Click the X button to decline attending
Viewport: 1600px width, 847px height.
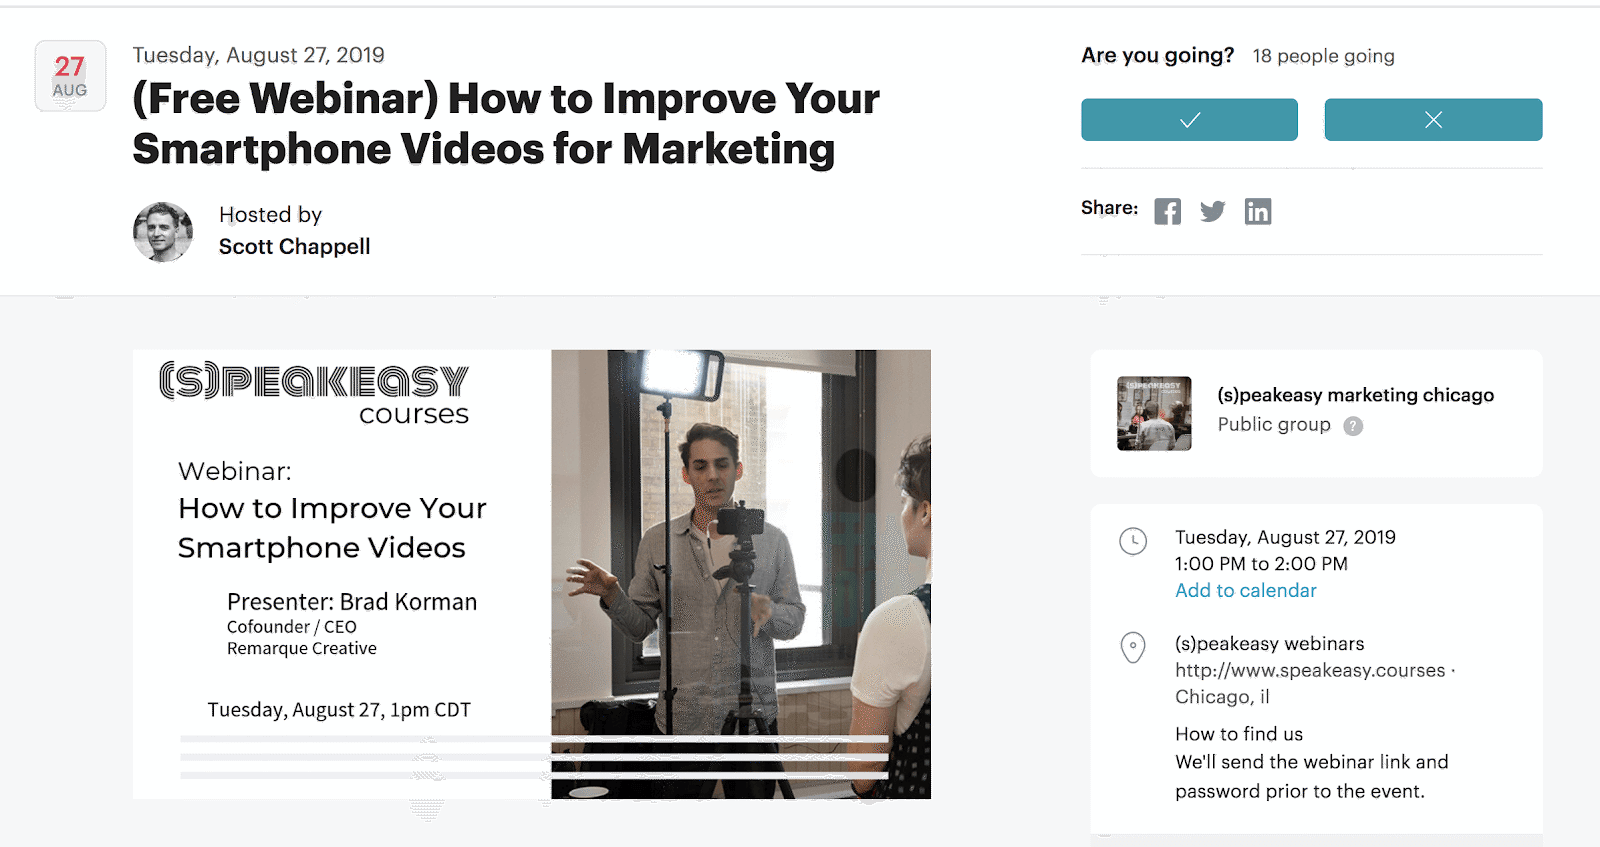[1433, 120]
